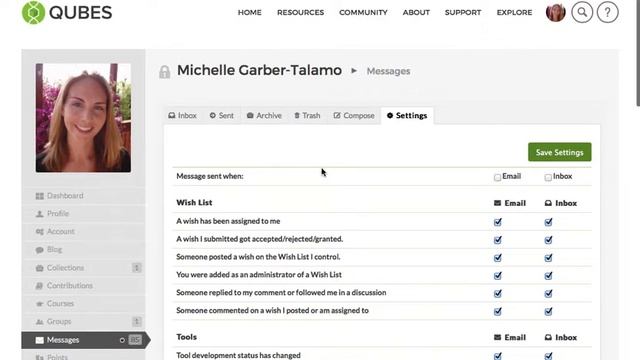640x360 pixels.
Task: Open the Sent tab
Action: click(222, 116)
